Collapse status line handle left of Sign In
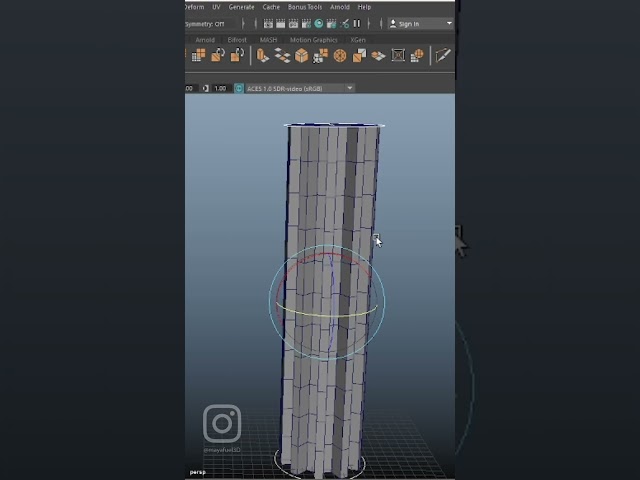Viewport: 640px width, 480px height. tap(381, 24)
